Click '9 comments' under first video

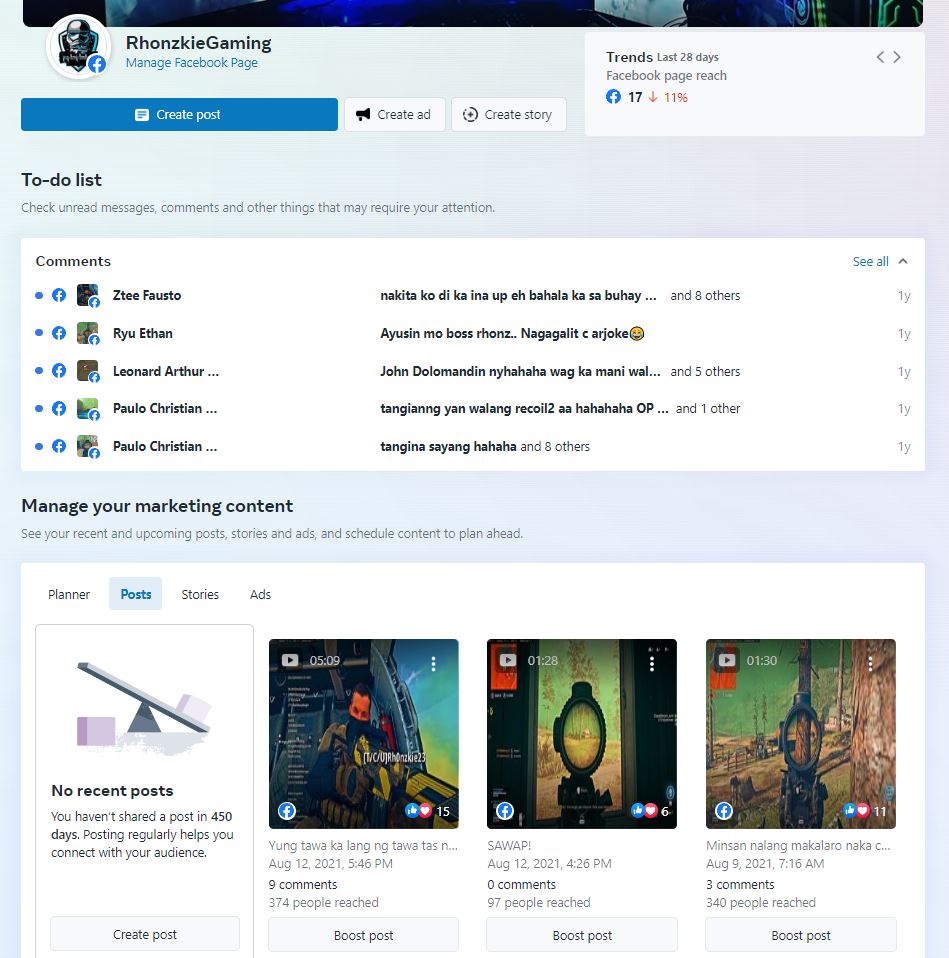302,884
